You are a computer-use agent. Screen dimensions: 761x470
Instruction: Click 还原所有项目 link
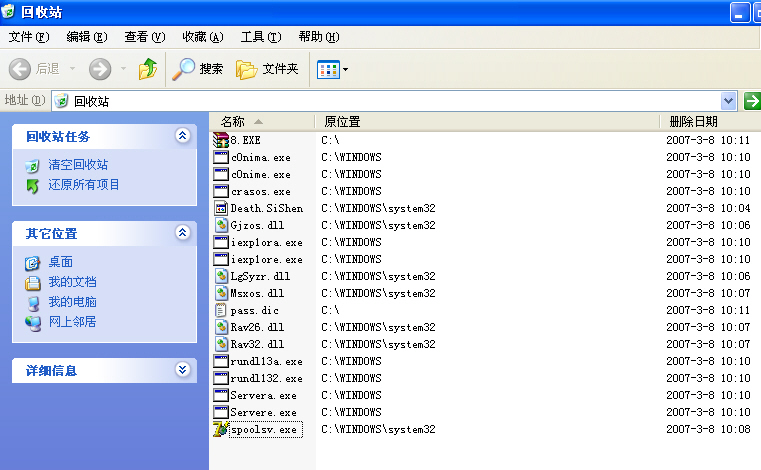pyautogui.click(x=83, y=185)
